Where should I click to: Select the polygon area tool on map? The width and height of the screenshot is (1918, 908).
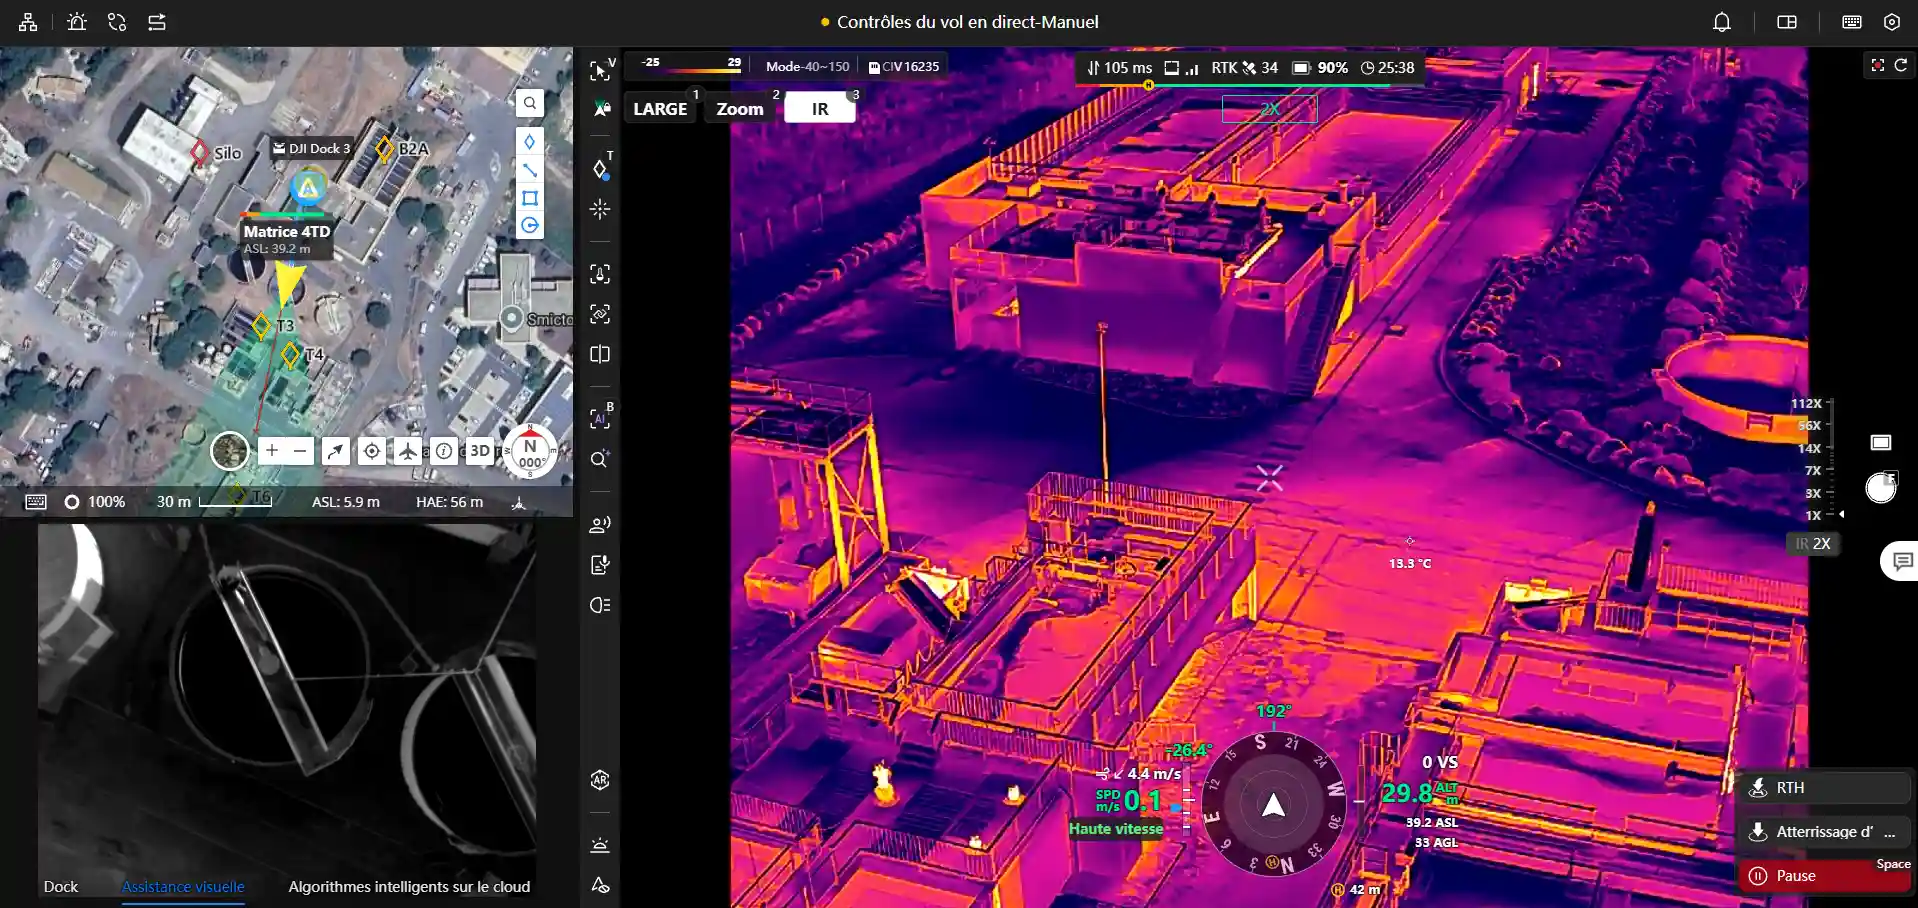[x=530, y=198]
